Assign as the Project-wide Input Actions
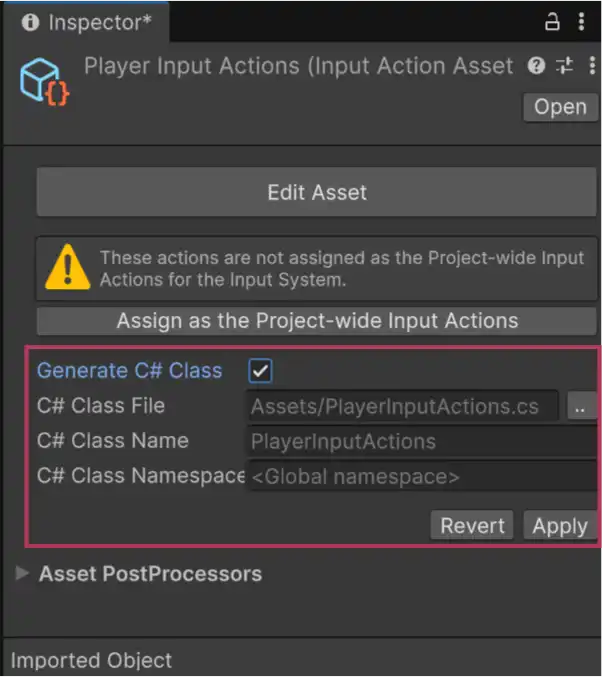 coord(317,321)
